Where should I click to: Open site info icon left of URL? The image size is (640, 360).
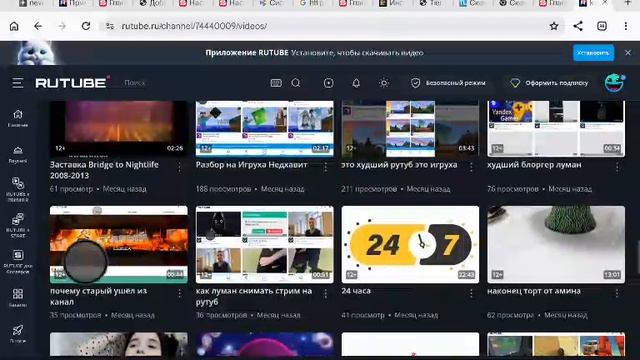[109, 26]
